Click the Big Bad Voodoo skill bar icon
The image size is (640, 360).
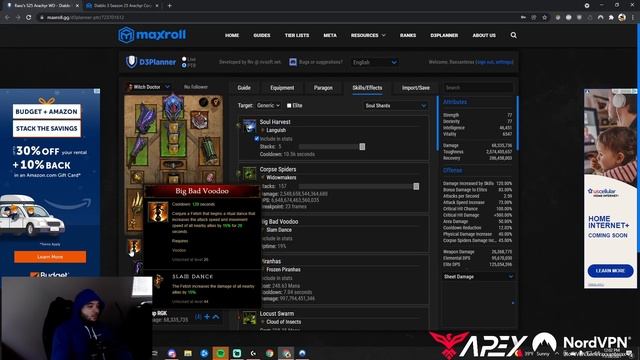[134, 247]
